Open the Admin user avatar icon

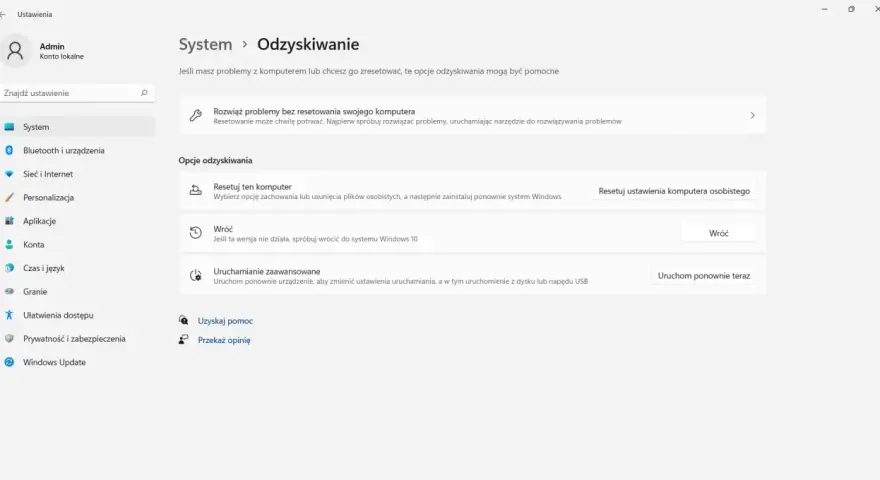click(15, 51)
